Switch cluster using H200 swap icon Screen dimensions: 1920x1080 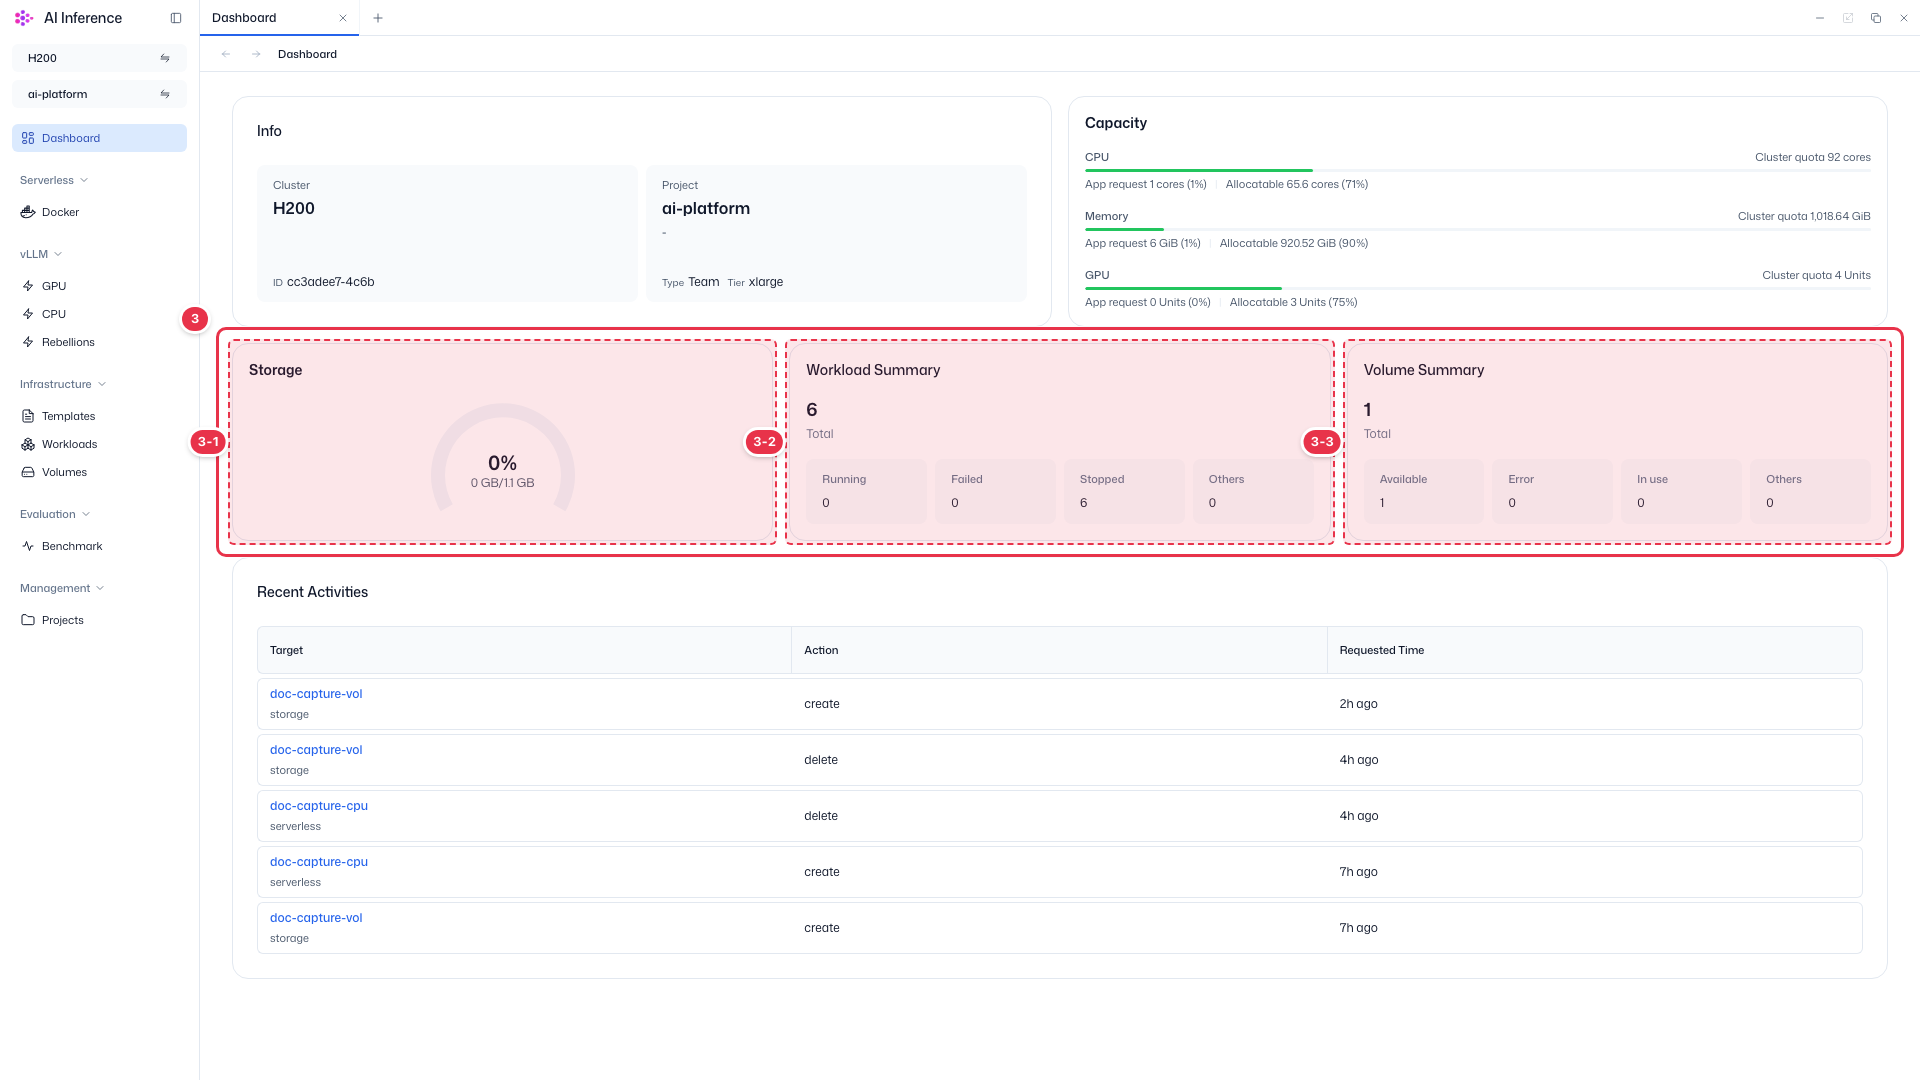[x=165, y=58]
